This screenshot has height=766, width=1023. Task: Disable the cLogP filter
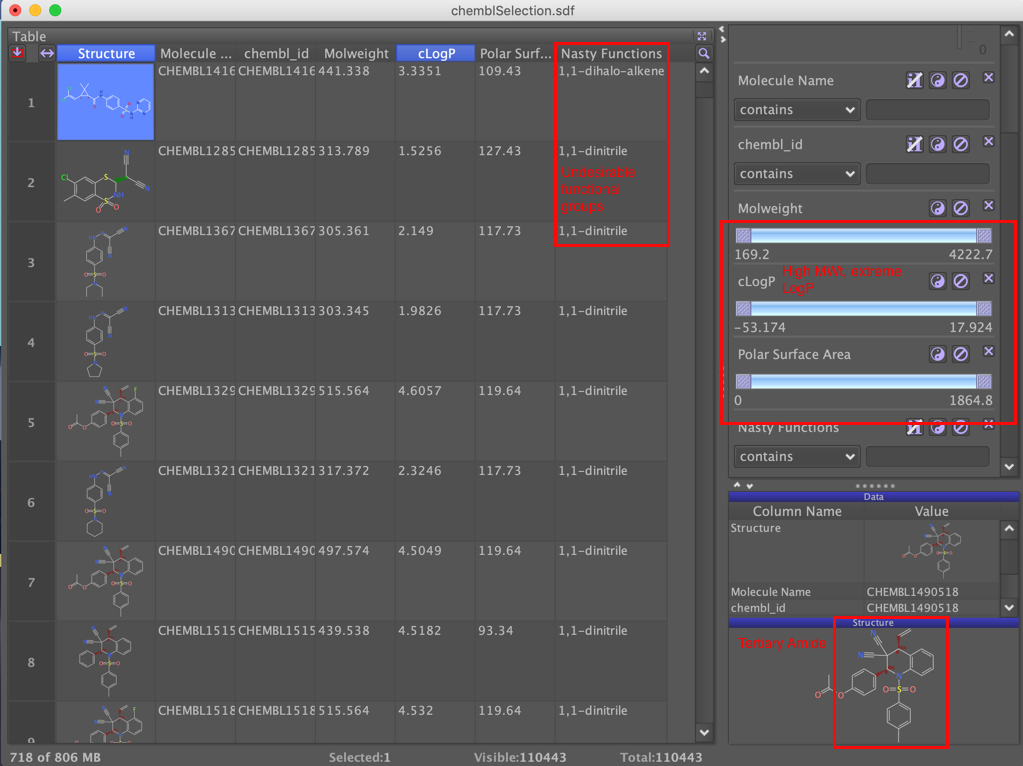(960, 281)
